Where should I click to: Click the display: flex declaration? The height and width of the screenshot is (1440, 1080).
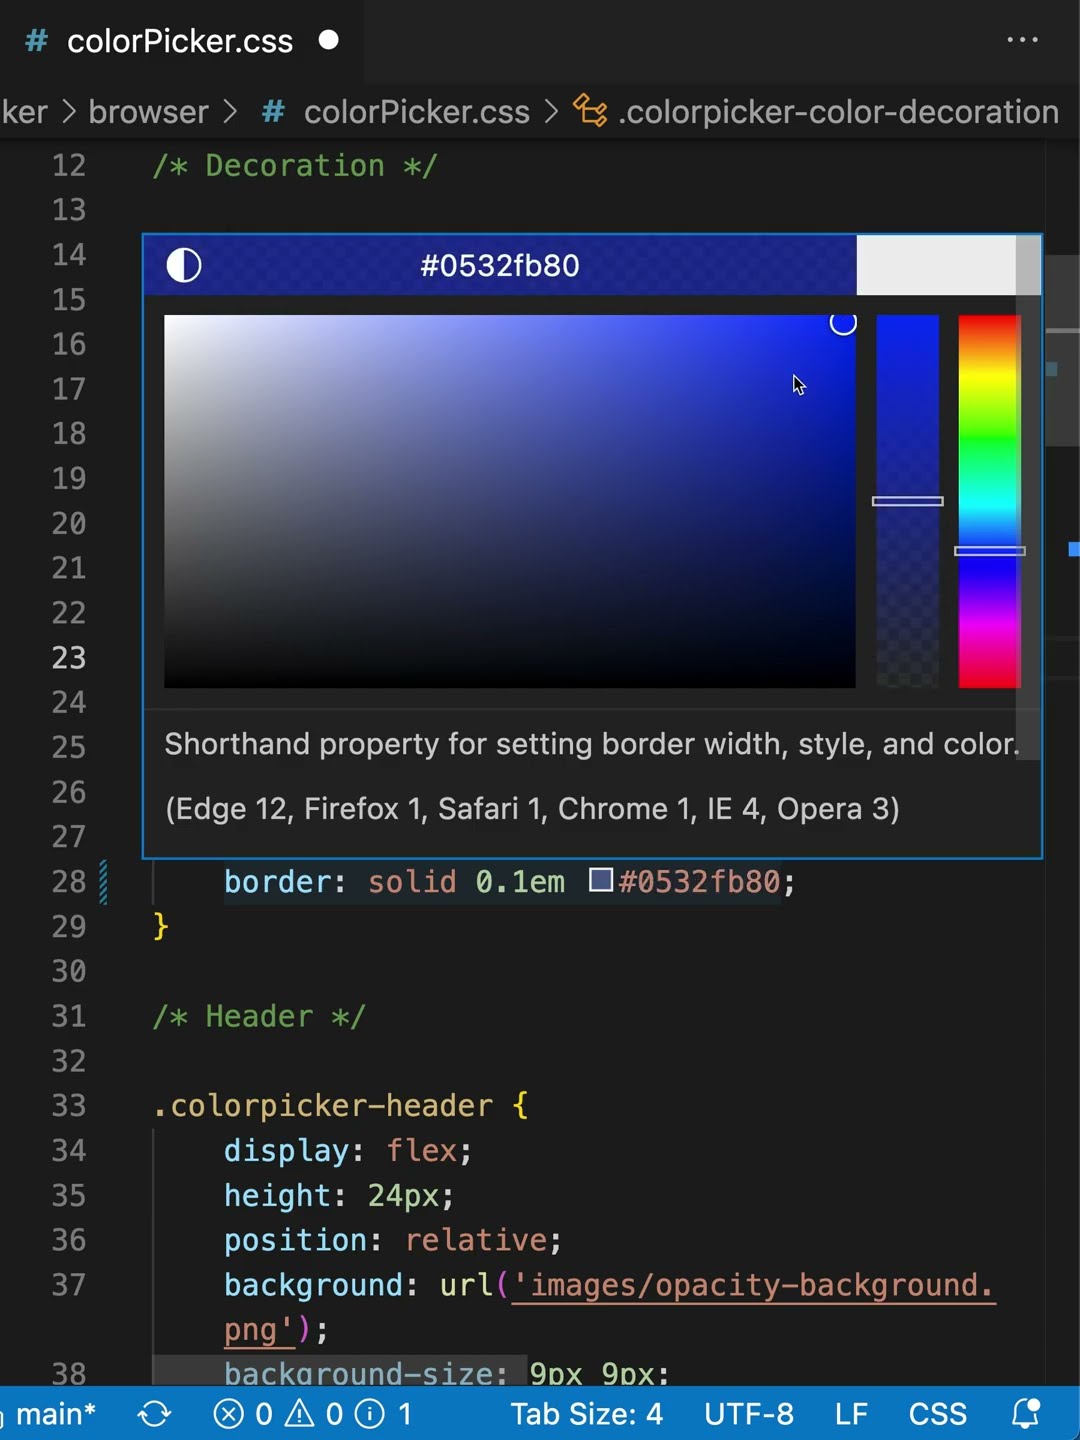(348, 1150)
